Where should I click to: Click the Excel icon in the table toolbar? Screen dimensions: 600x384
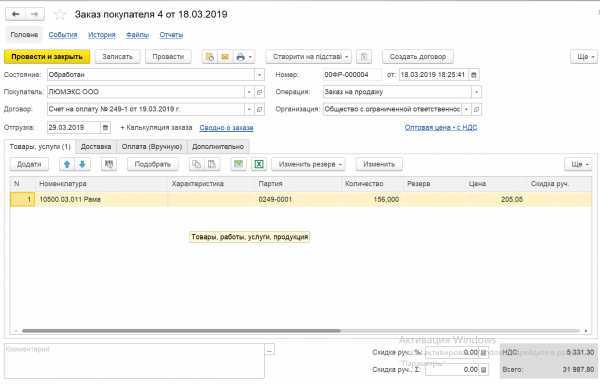coord(259,164)
